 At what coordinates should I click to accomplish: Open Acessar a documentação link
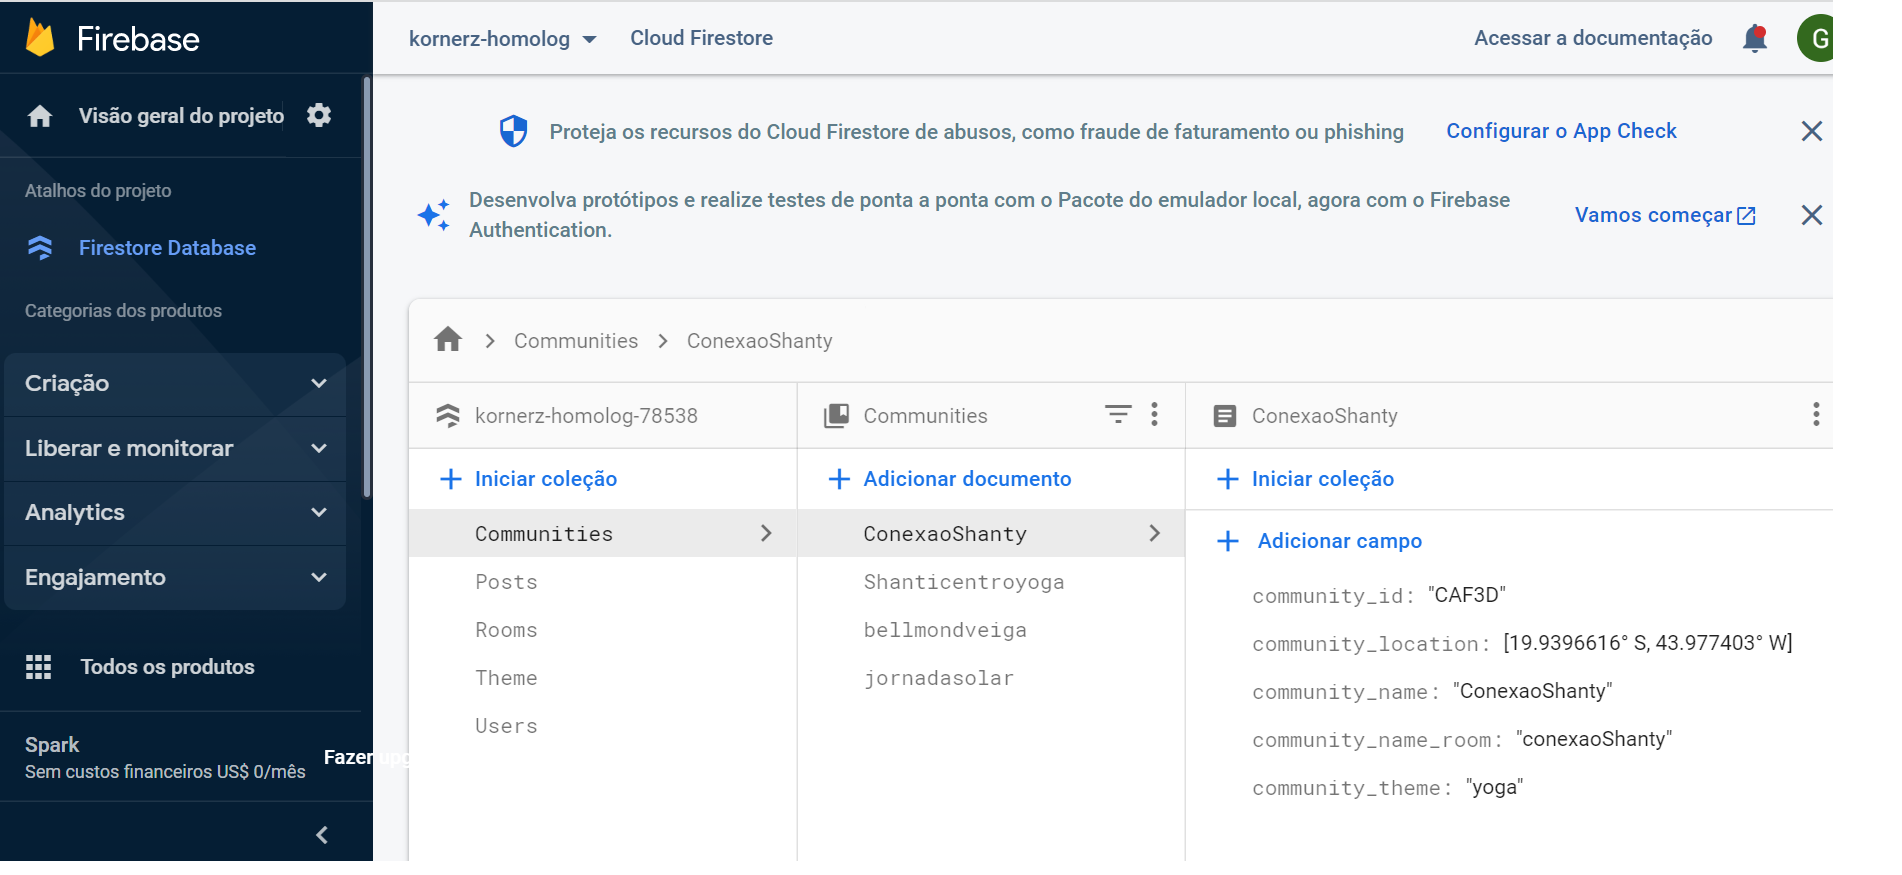(x=1593, y=38)
